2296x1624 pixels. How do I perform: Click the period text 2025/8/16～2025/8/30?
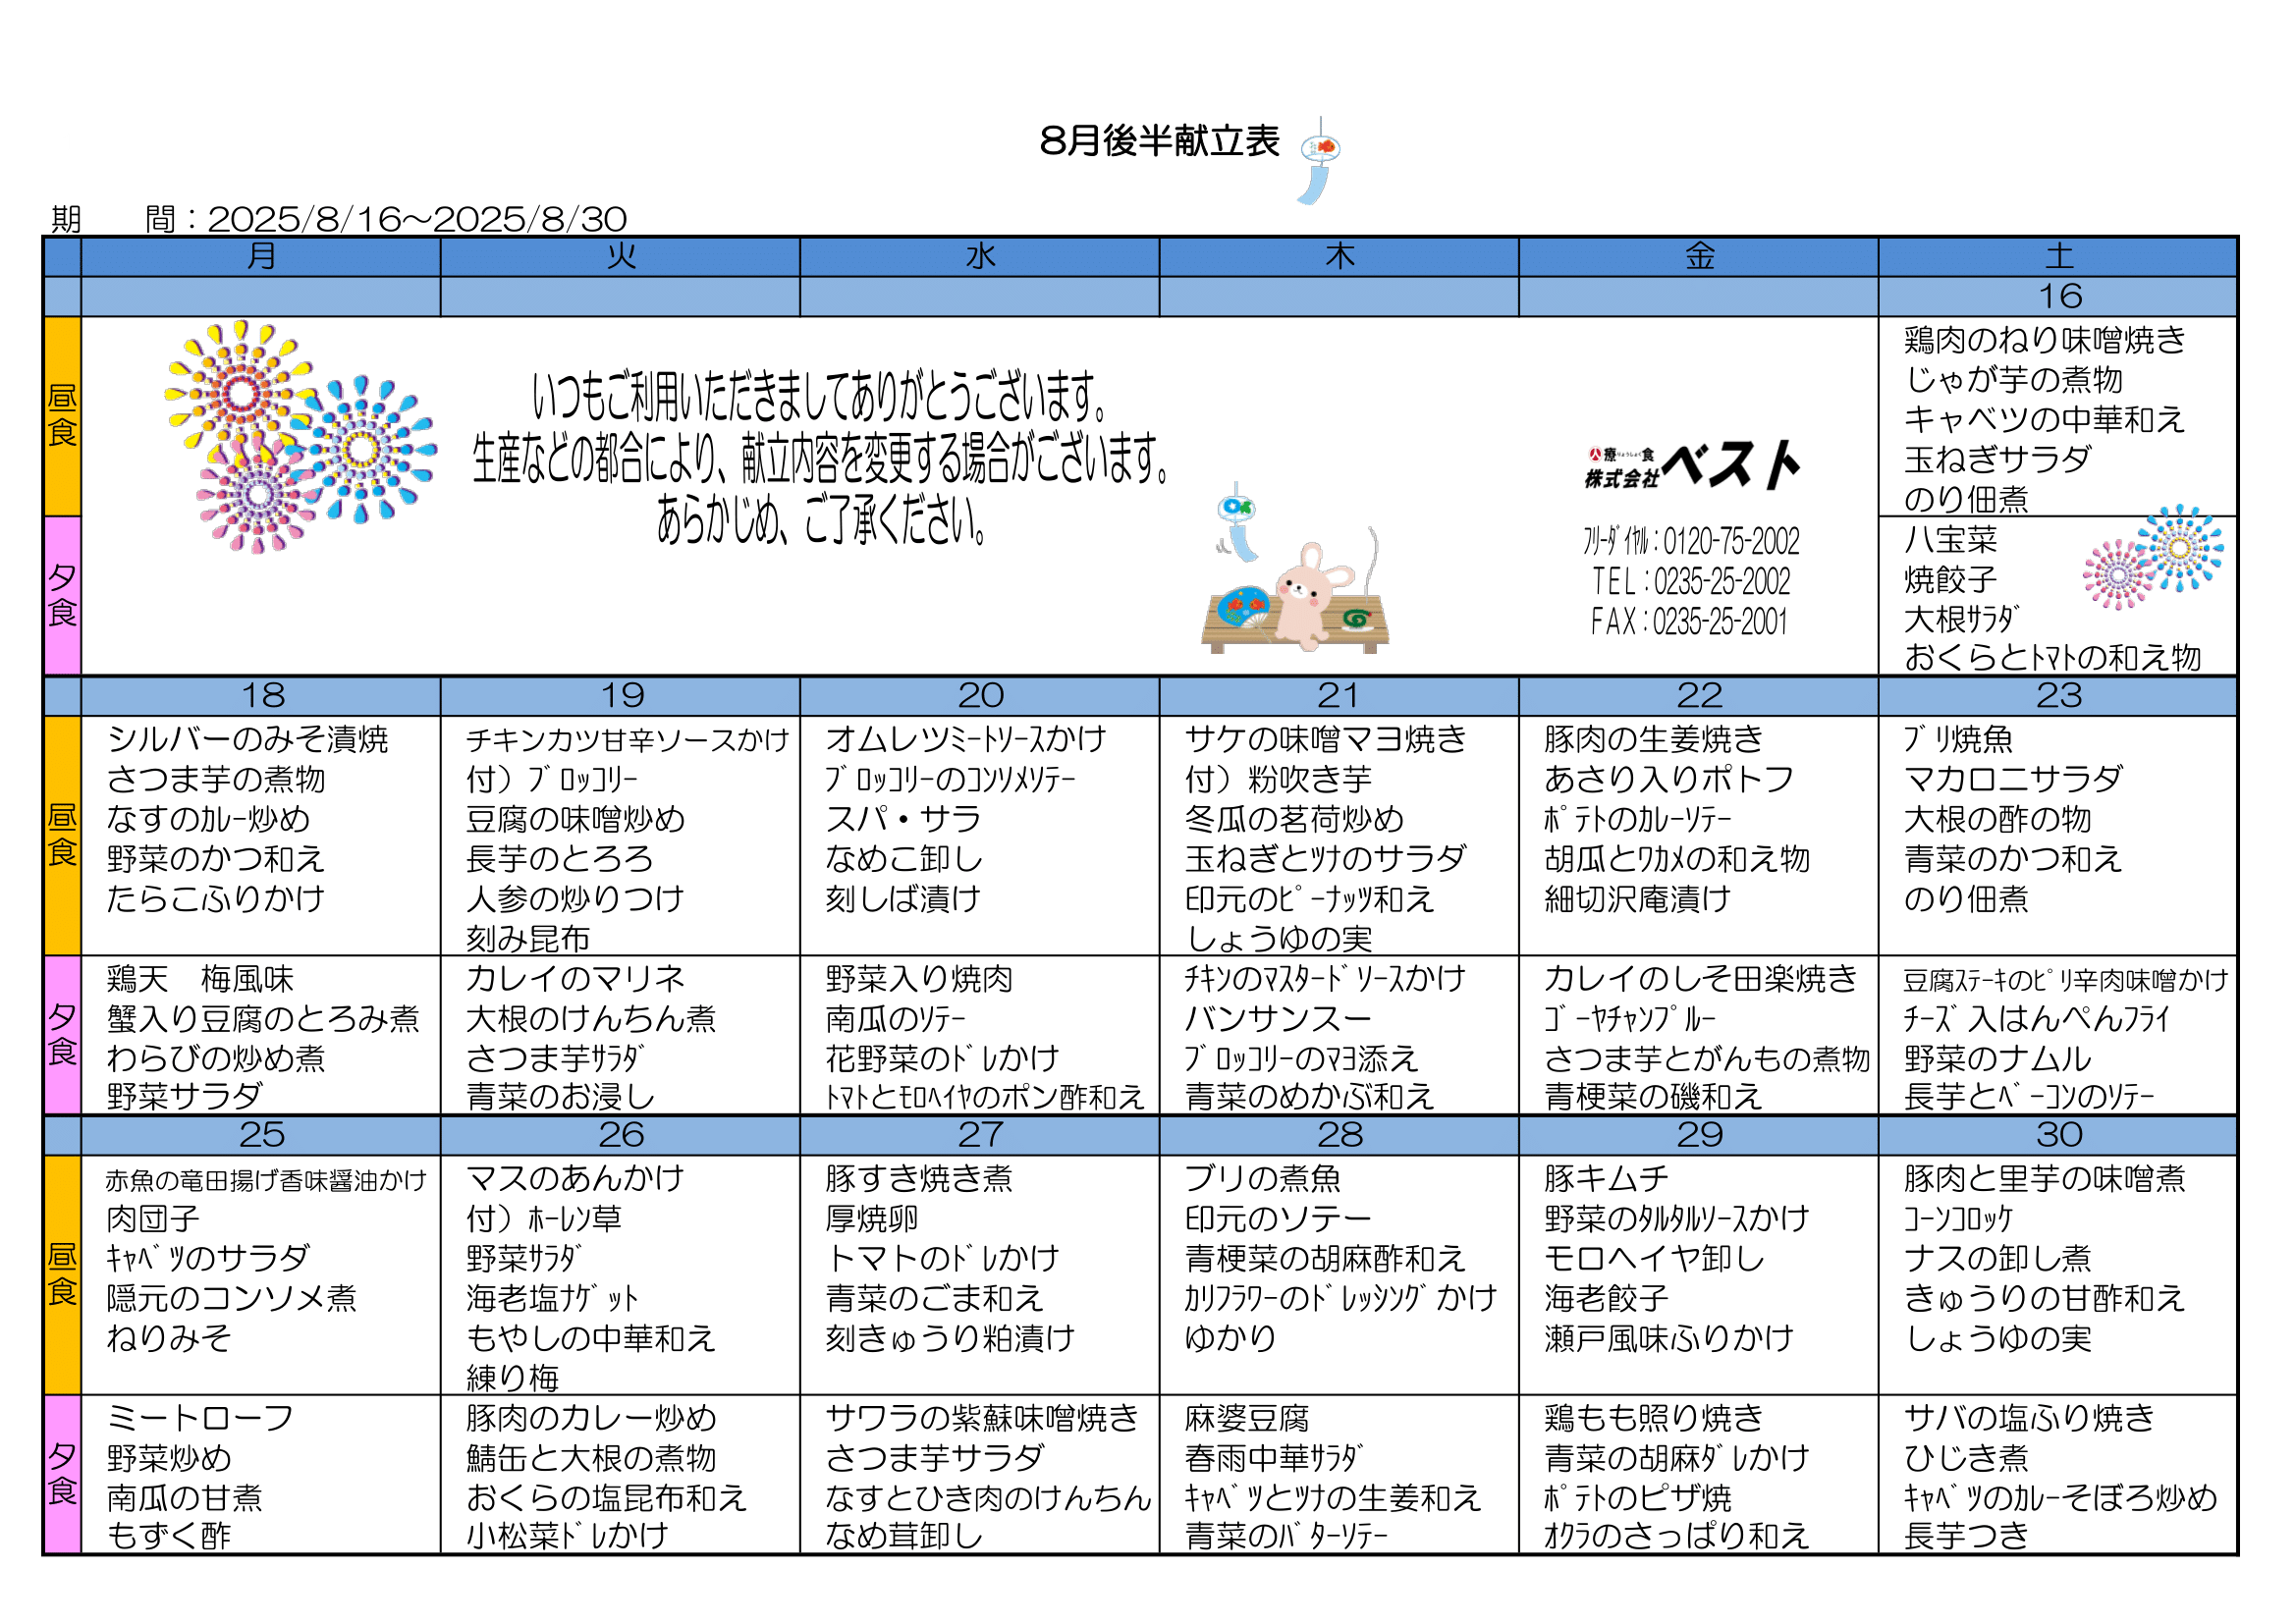click(x=417, y=219)
